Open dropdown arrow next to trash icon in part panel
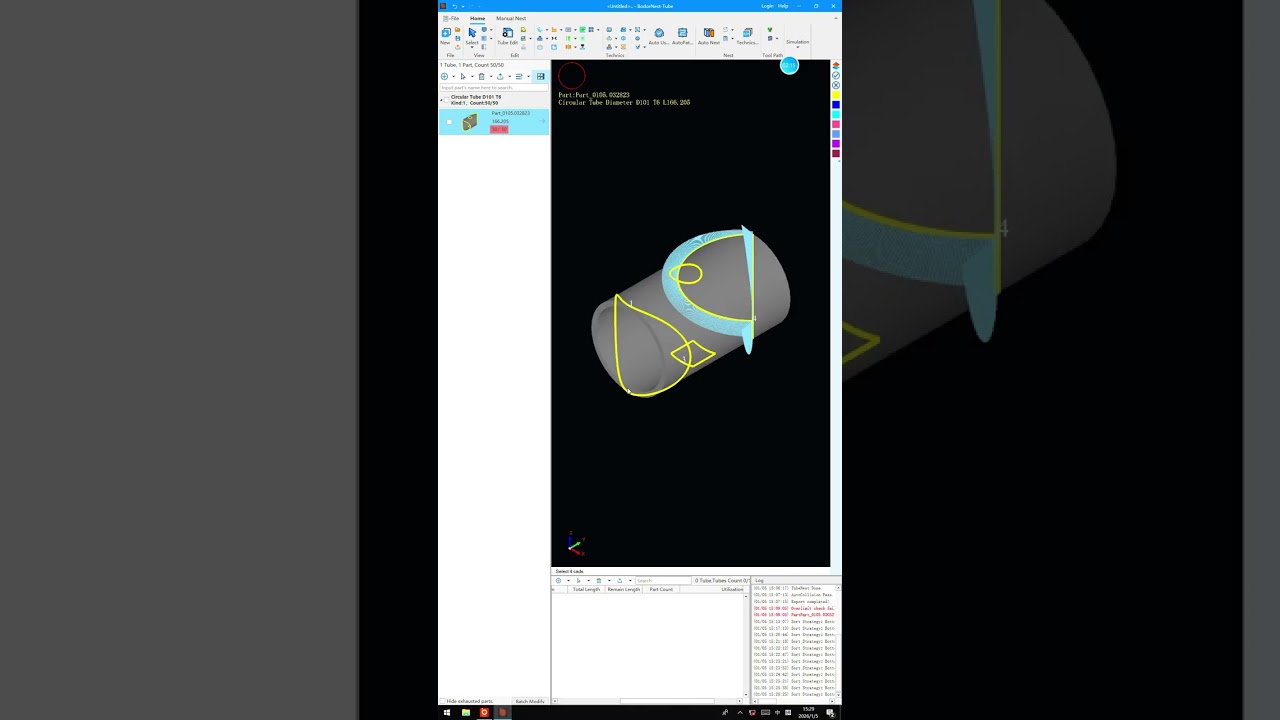 (x=491, y=76)
